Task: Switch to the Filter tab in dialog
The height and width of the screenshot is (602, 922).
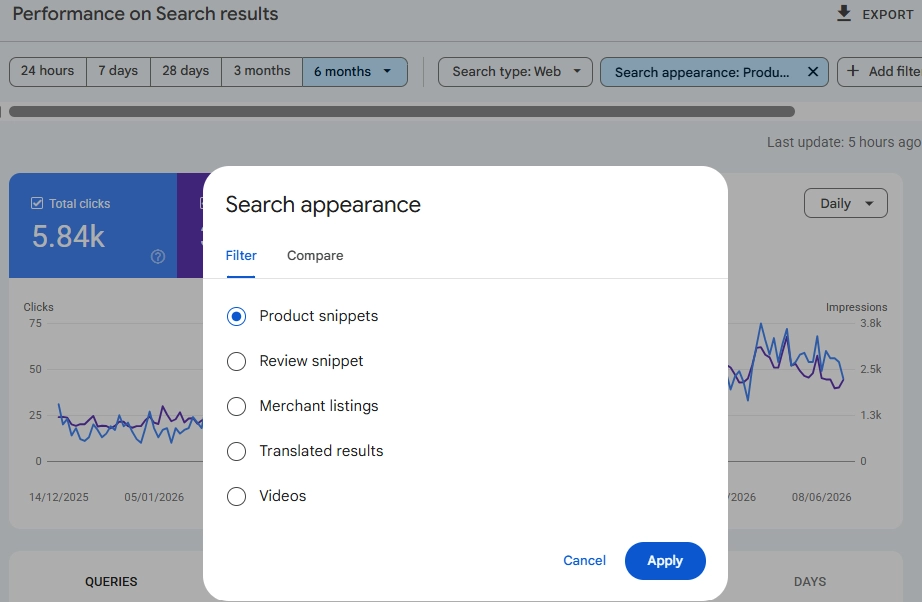Action: click(x=241, y=256)
